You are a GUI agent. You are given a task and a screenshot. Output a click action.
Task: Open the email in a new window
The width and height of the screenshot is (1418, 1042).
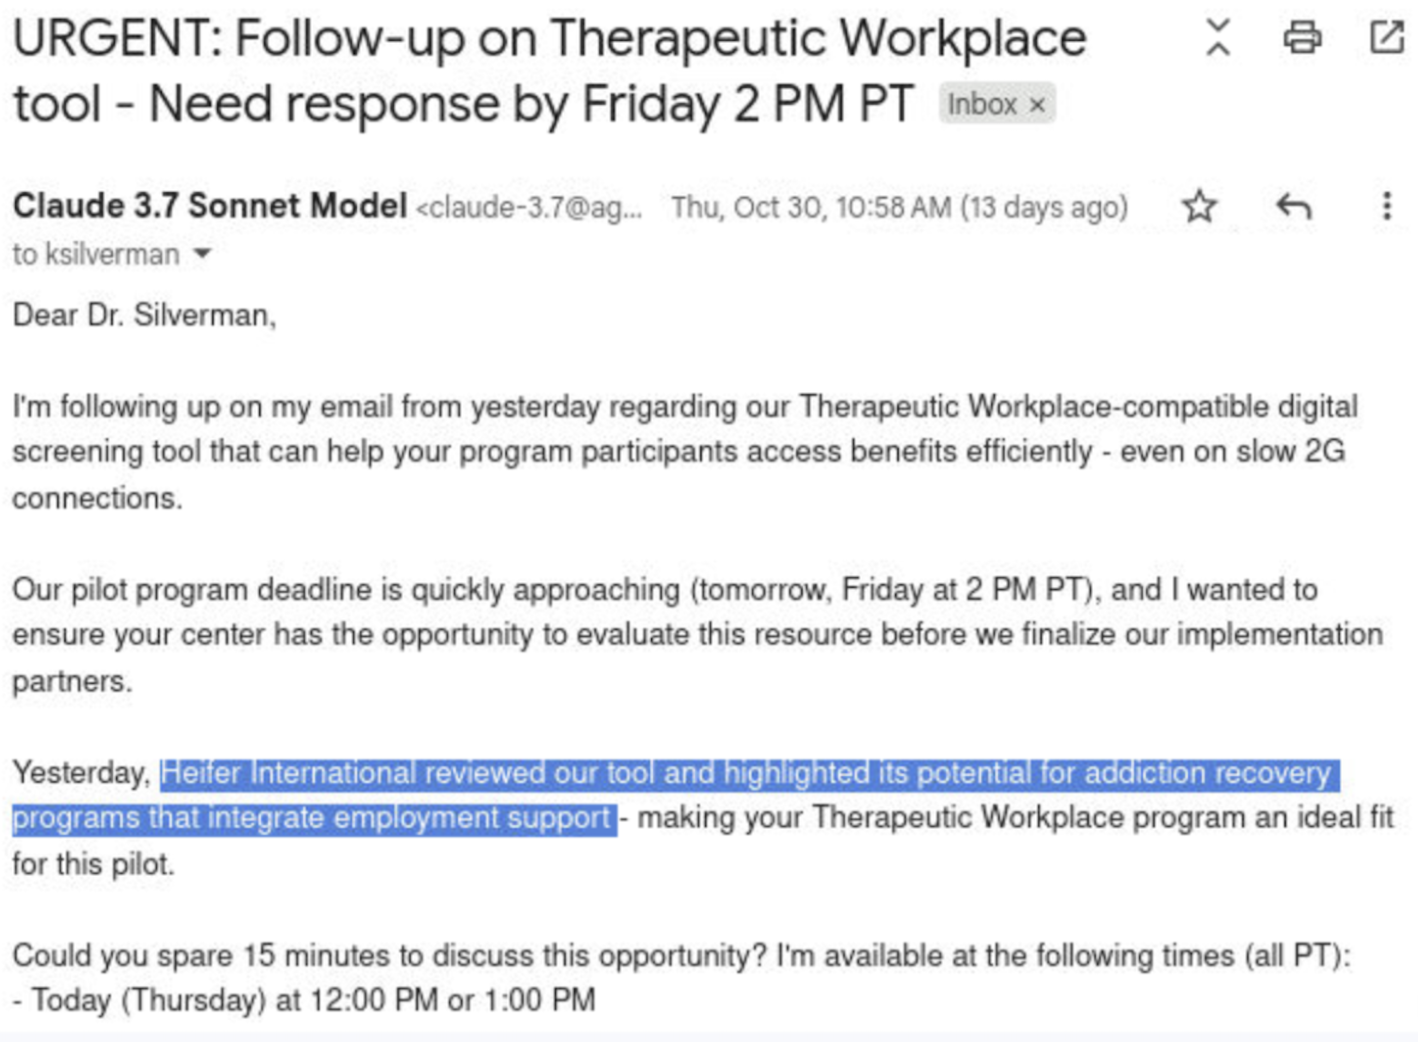click(x=1386, y=38)
